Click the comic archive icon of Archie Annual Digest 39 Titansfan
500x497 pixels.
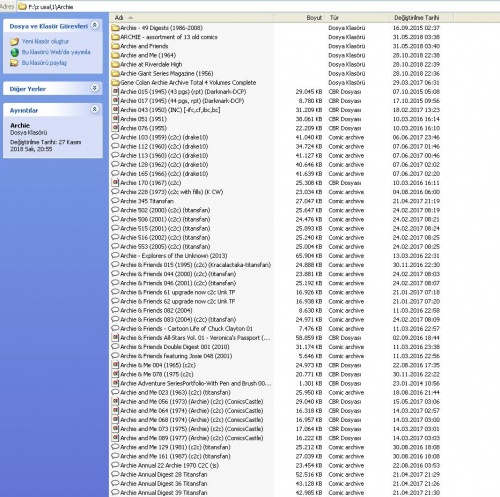click(115, 492)
